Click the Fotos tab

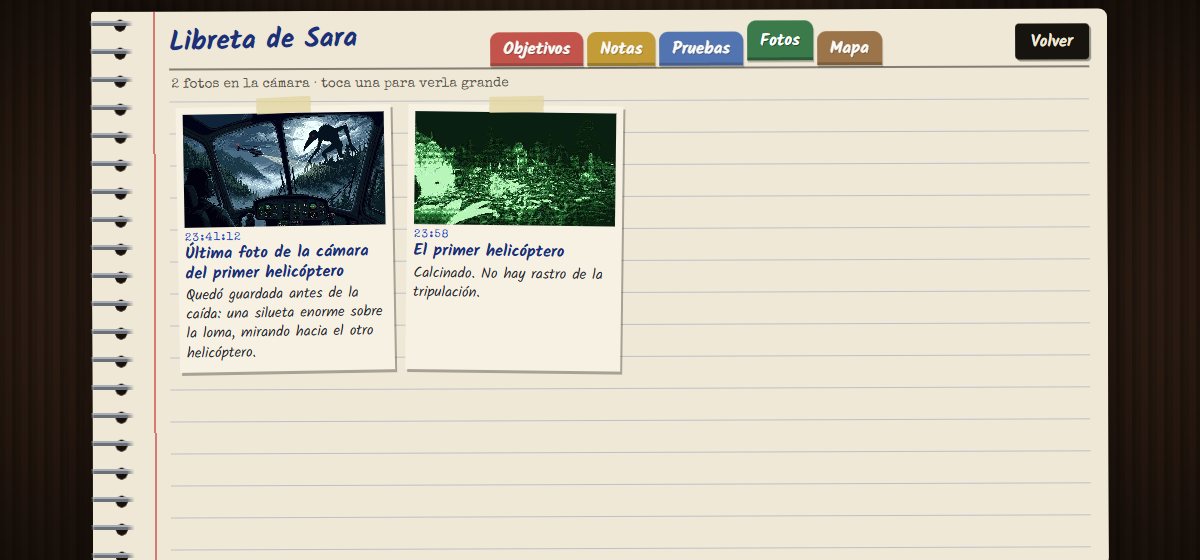[780, 41]
